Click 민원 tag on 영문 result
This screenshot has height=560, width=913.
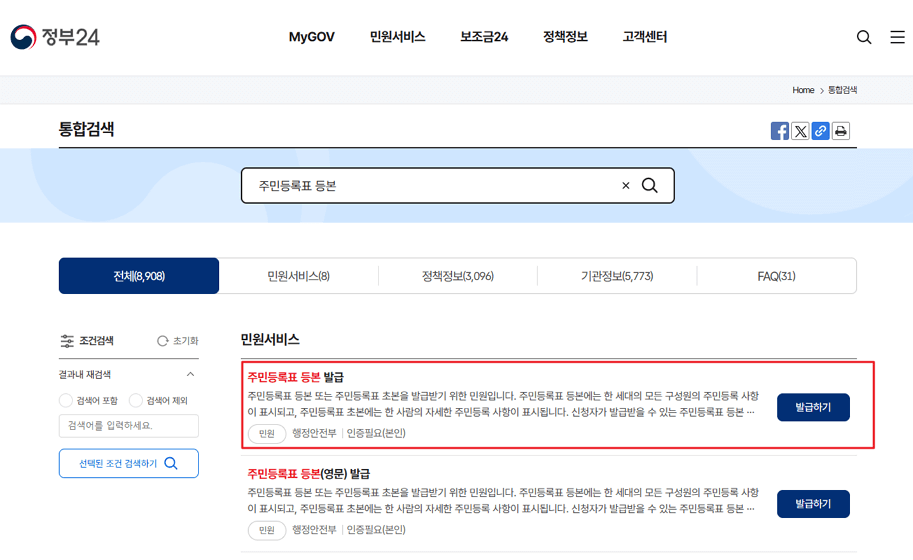(x=267, y=530)
